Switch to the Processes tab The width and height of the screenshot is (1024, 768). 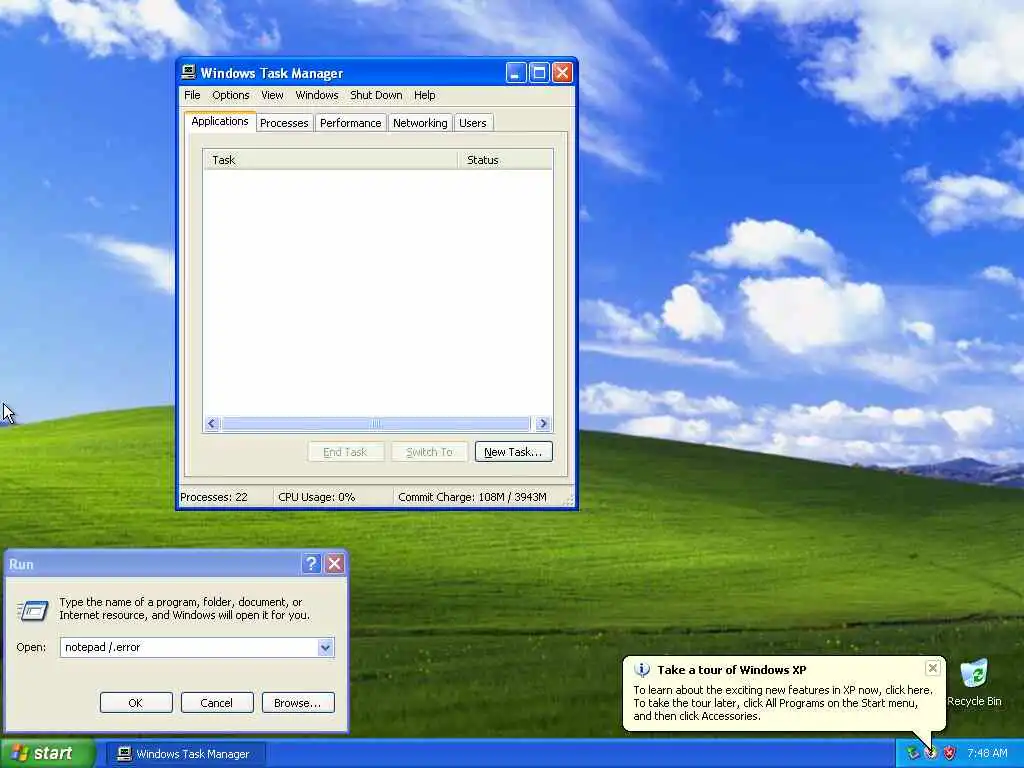[x=284, y=123]
